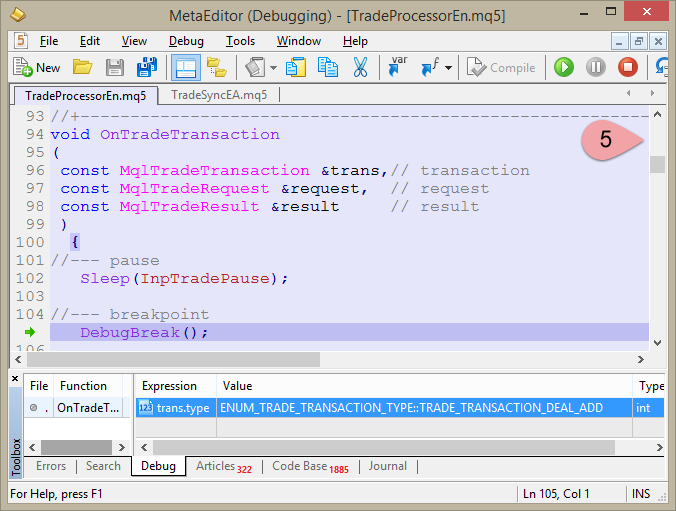Click call stack scroll right arrow

tap(122, 447)
